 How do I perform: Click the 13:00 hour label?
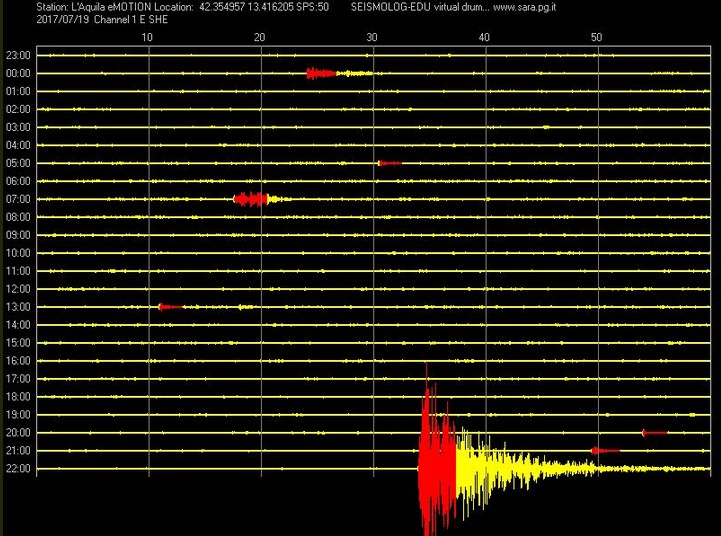point(18,307)
